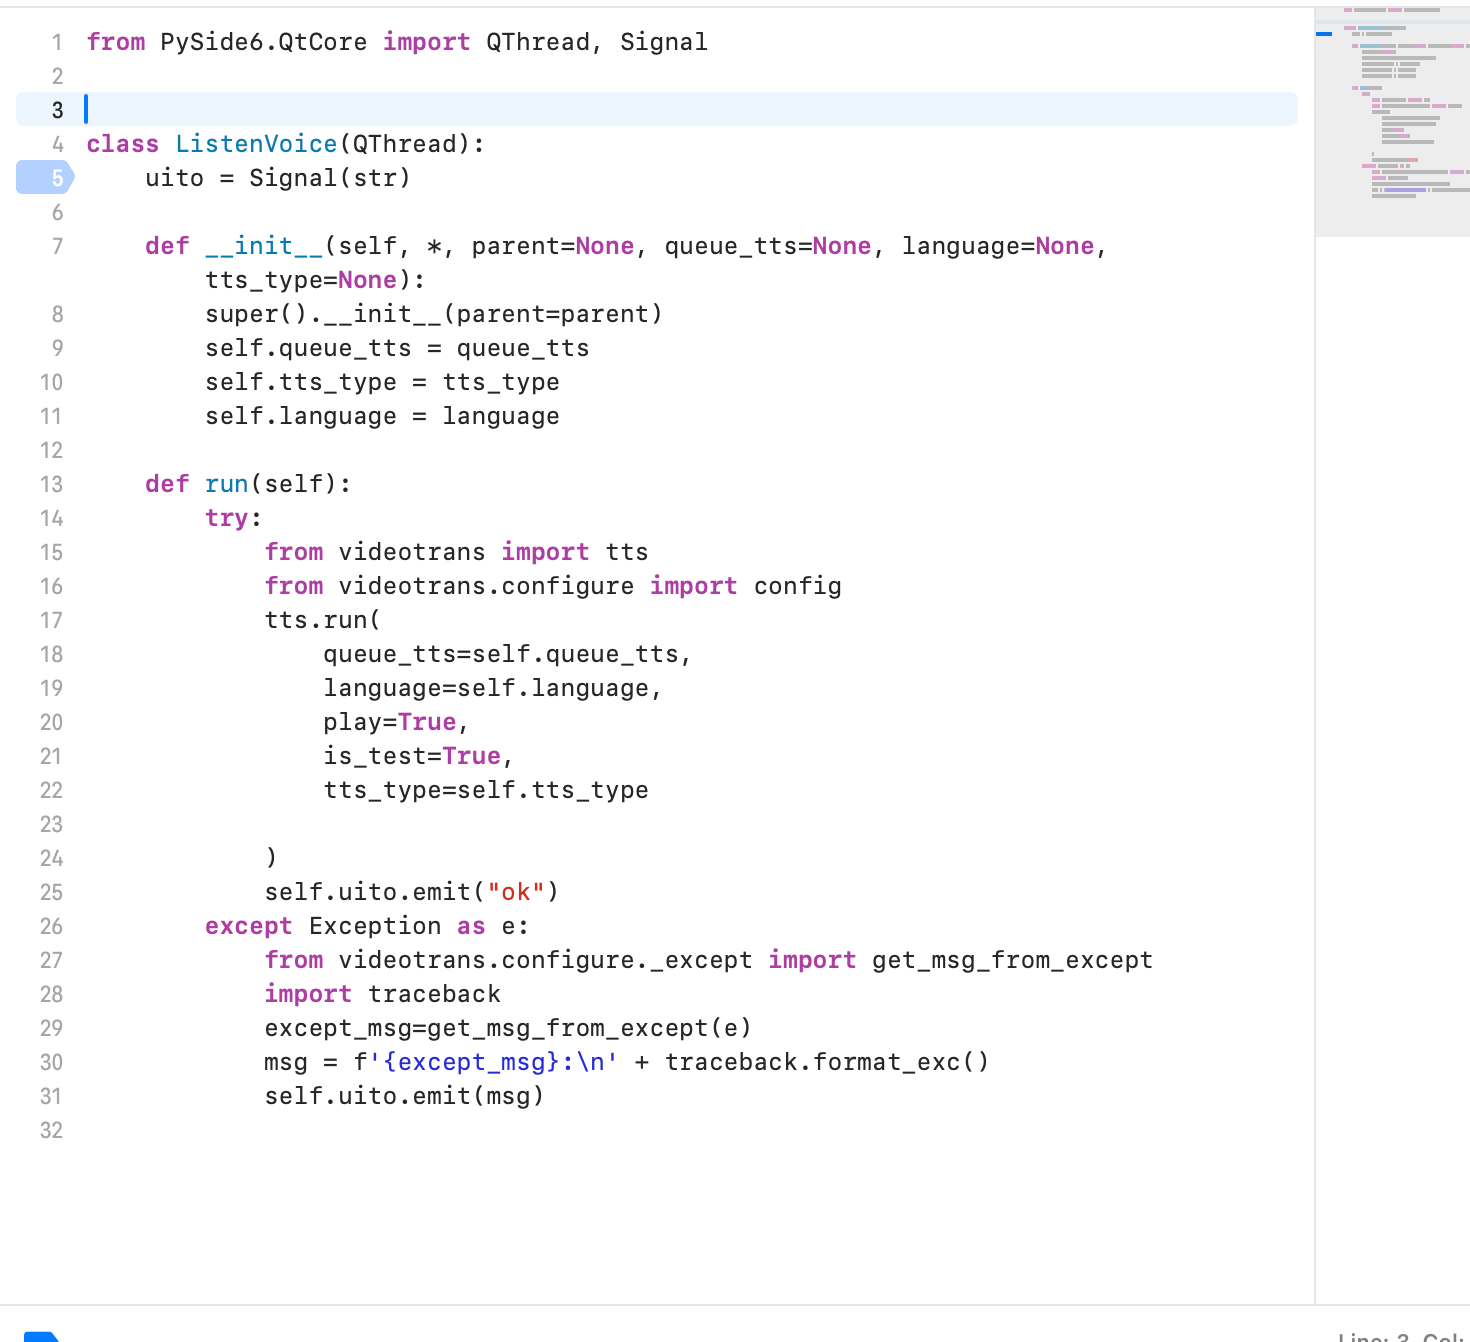Click line number 1 in the gutter
Image resolution: width=1470 pixels, height=1342 pixels.
click(57, 42)
